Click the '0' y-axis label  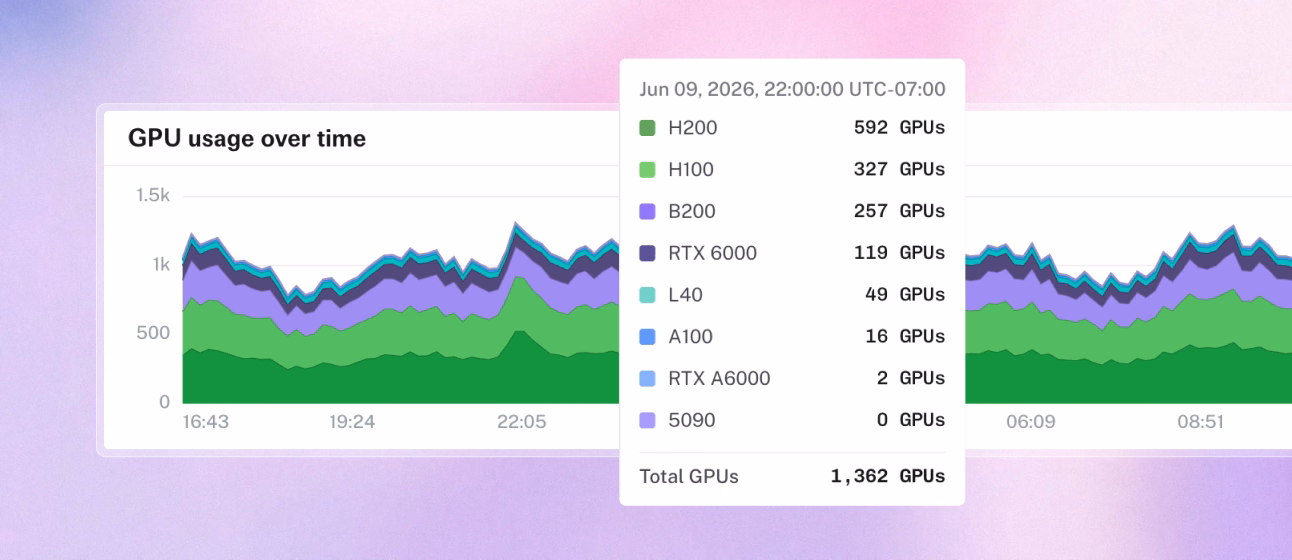pyautogui.click(x=165, y=402)
